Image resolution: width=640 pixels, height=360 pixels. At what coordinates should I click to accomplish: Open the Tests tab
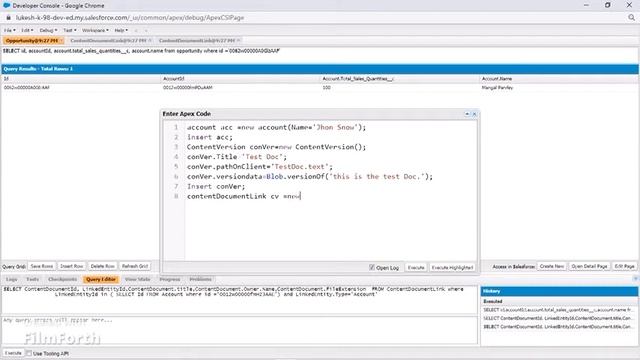pos(32,279)
